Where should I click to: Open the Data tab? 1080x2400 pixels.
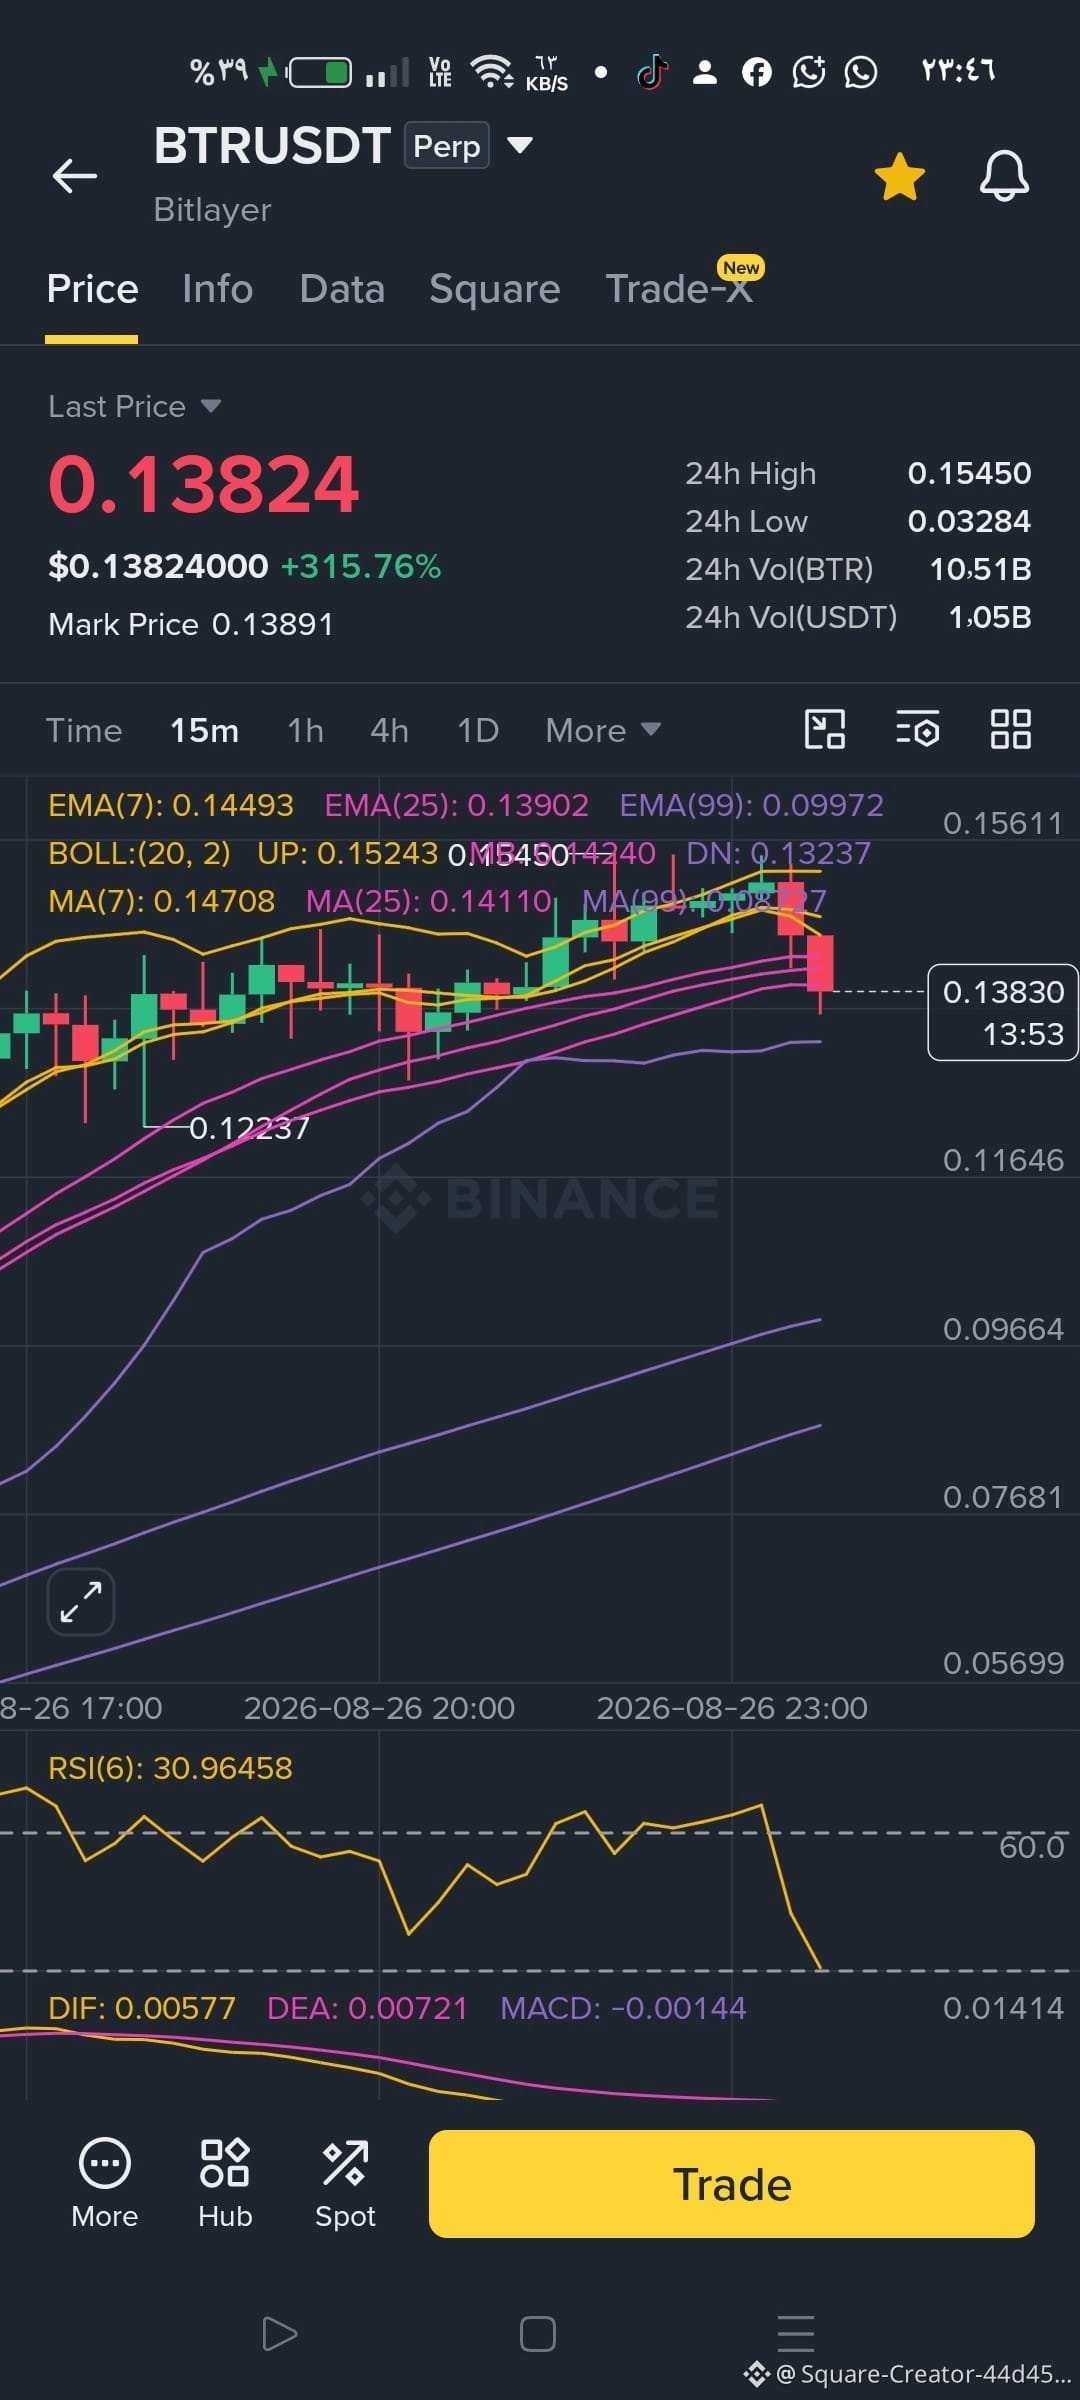pyautogui.click(x=342, y=289)
